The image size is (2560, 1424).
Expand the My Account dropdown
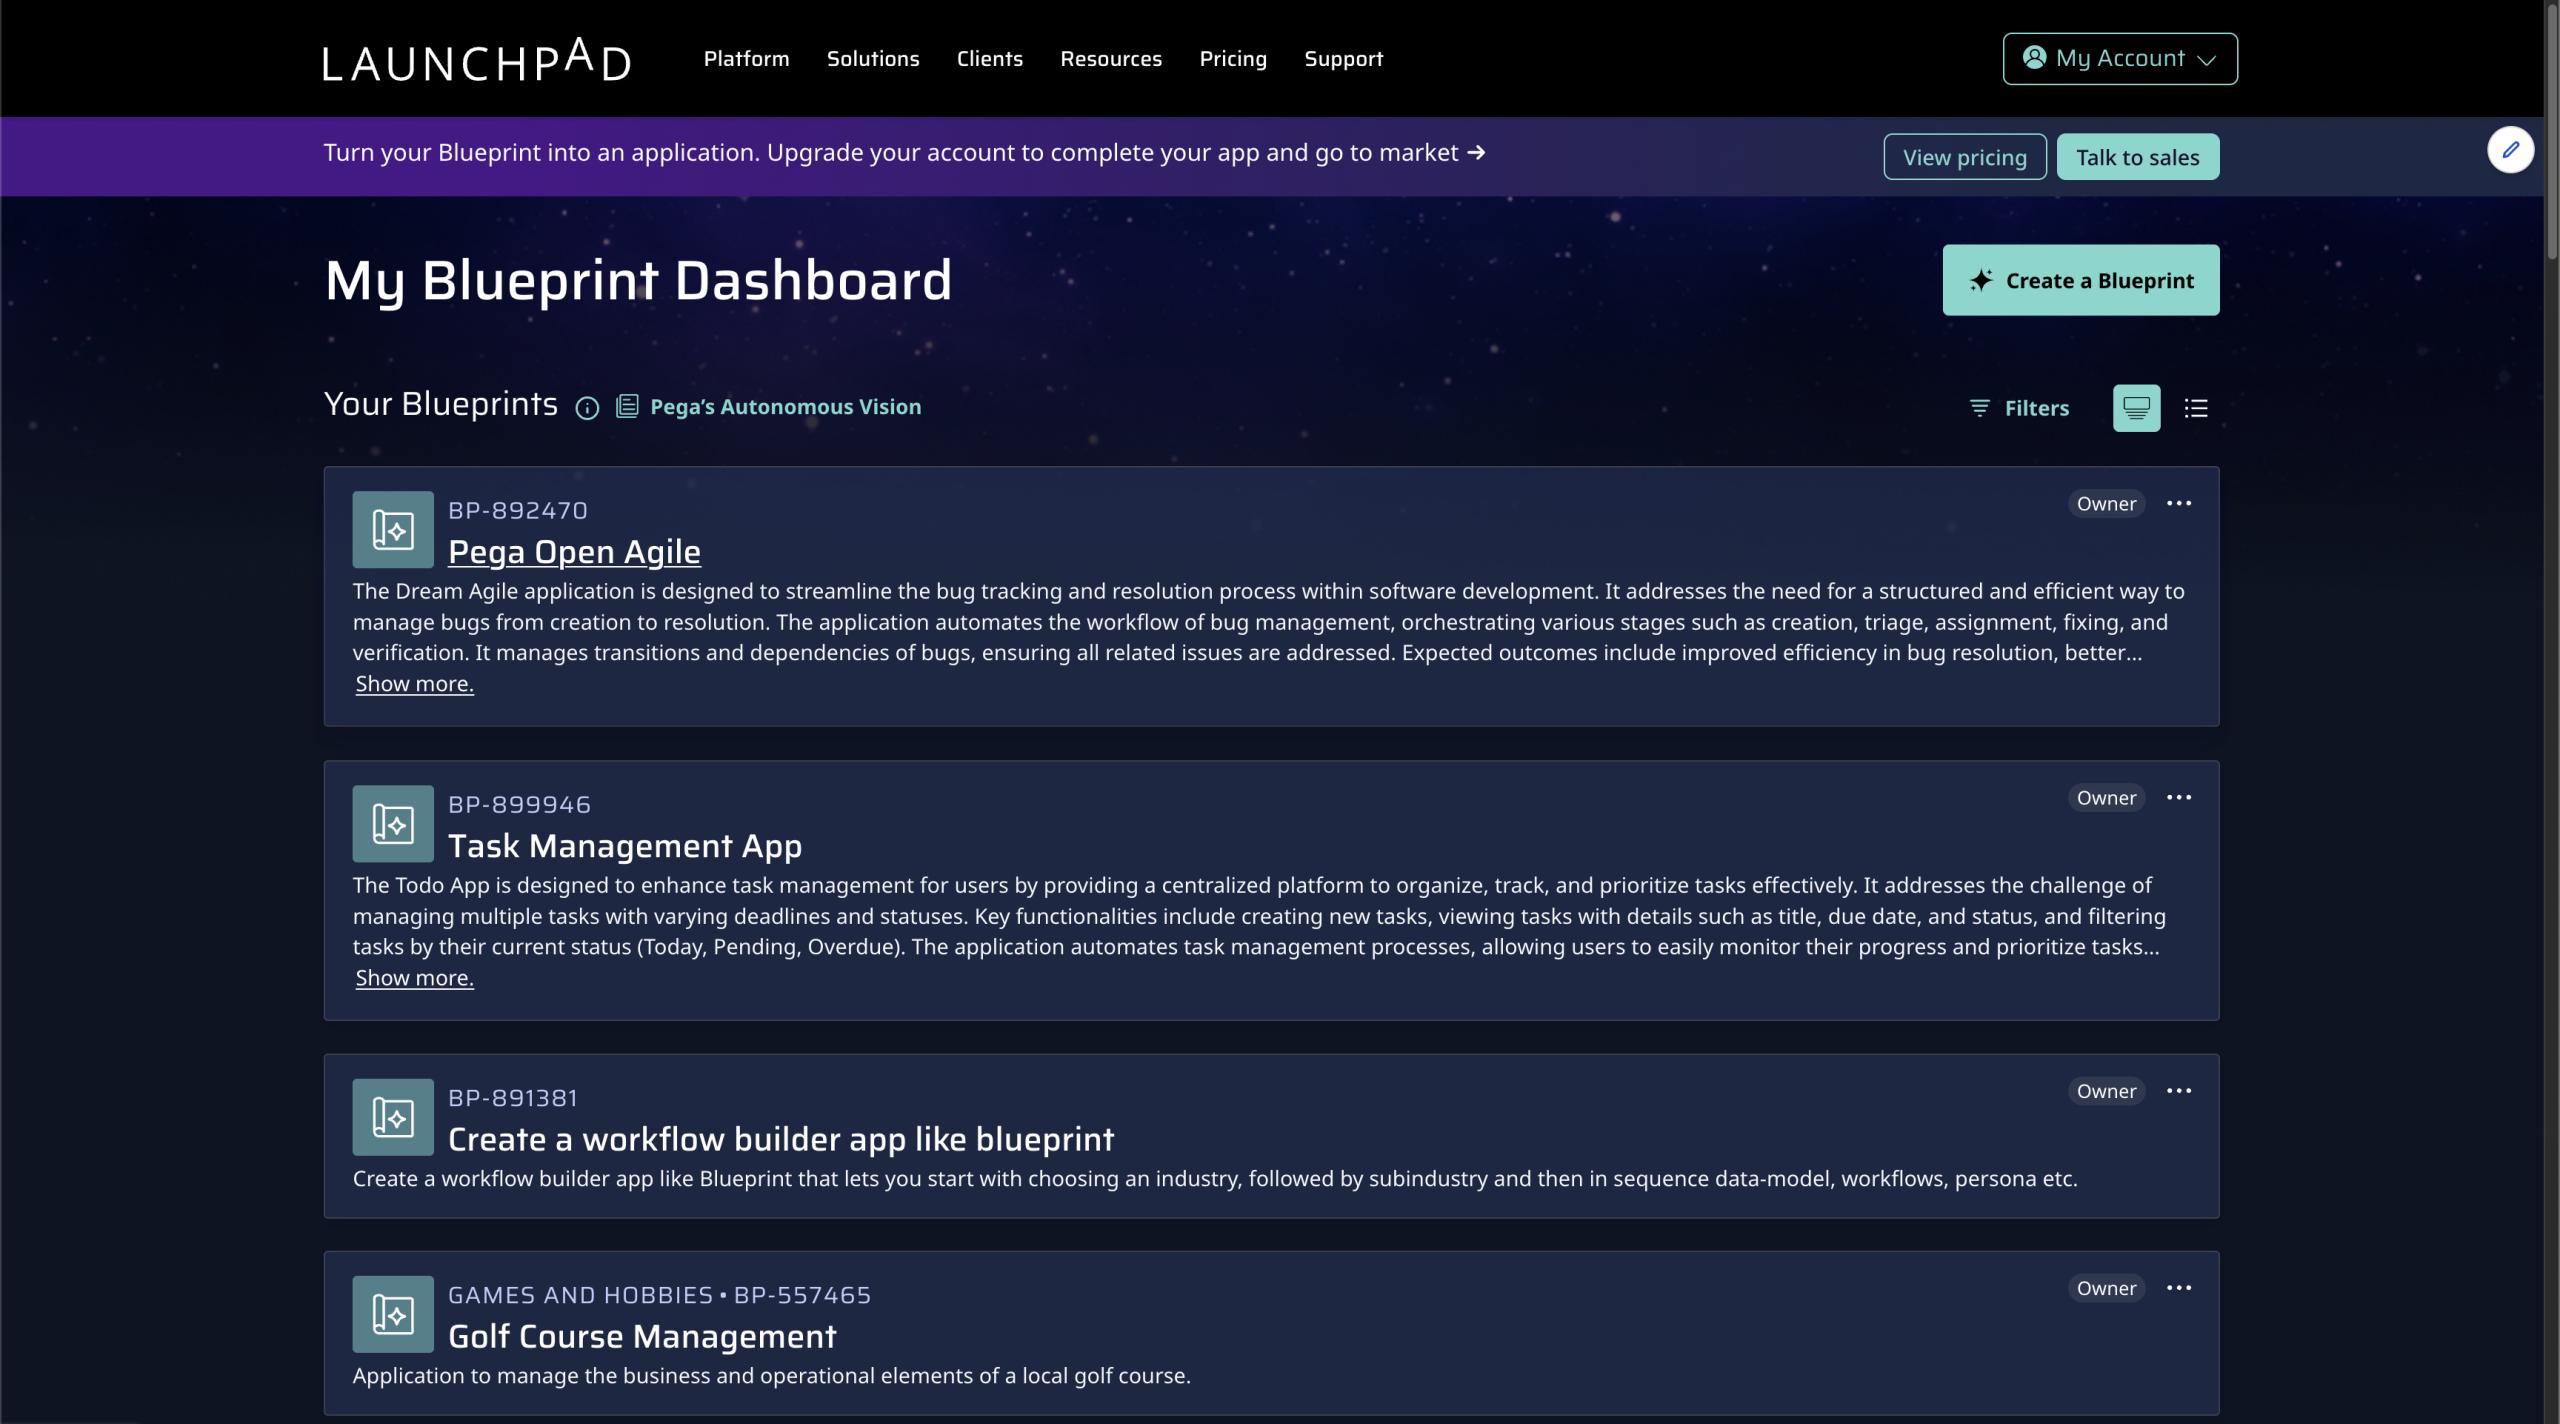tap(2119, 58)
